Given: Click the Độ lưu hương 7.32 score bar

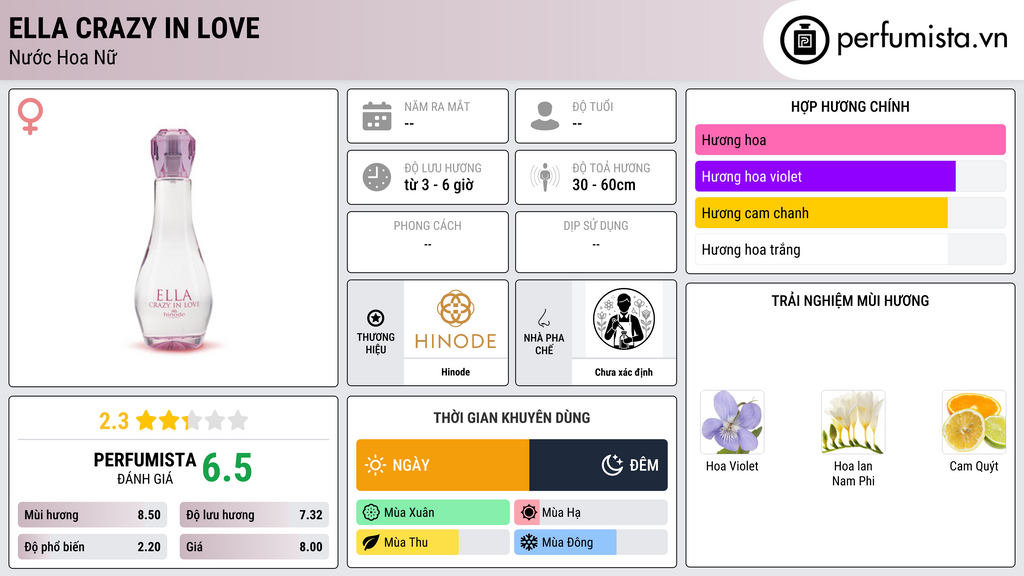Looking at the screenshot, I should point(254,515).
